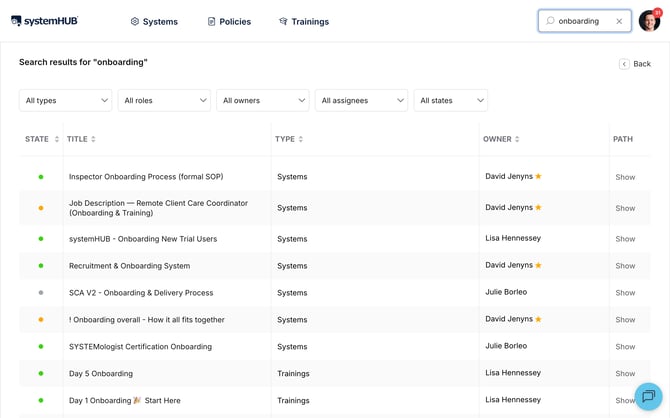Expand the All states dropdown

[451, 100]
